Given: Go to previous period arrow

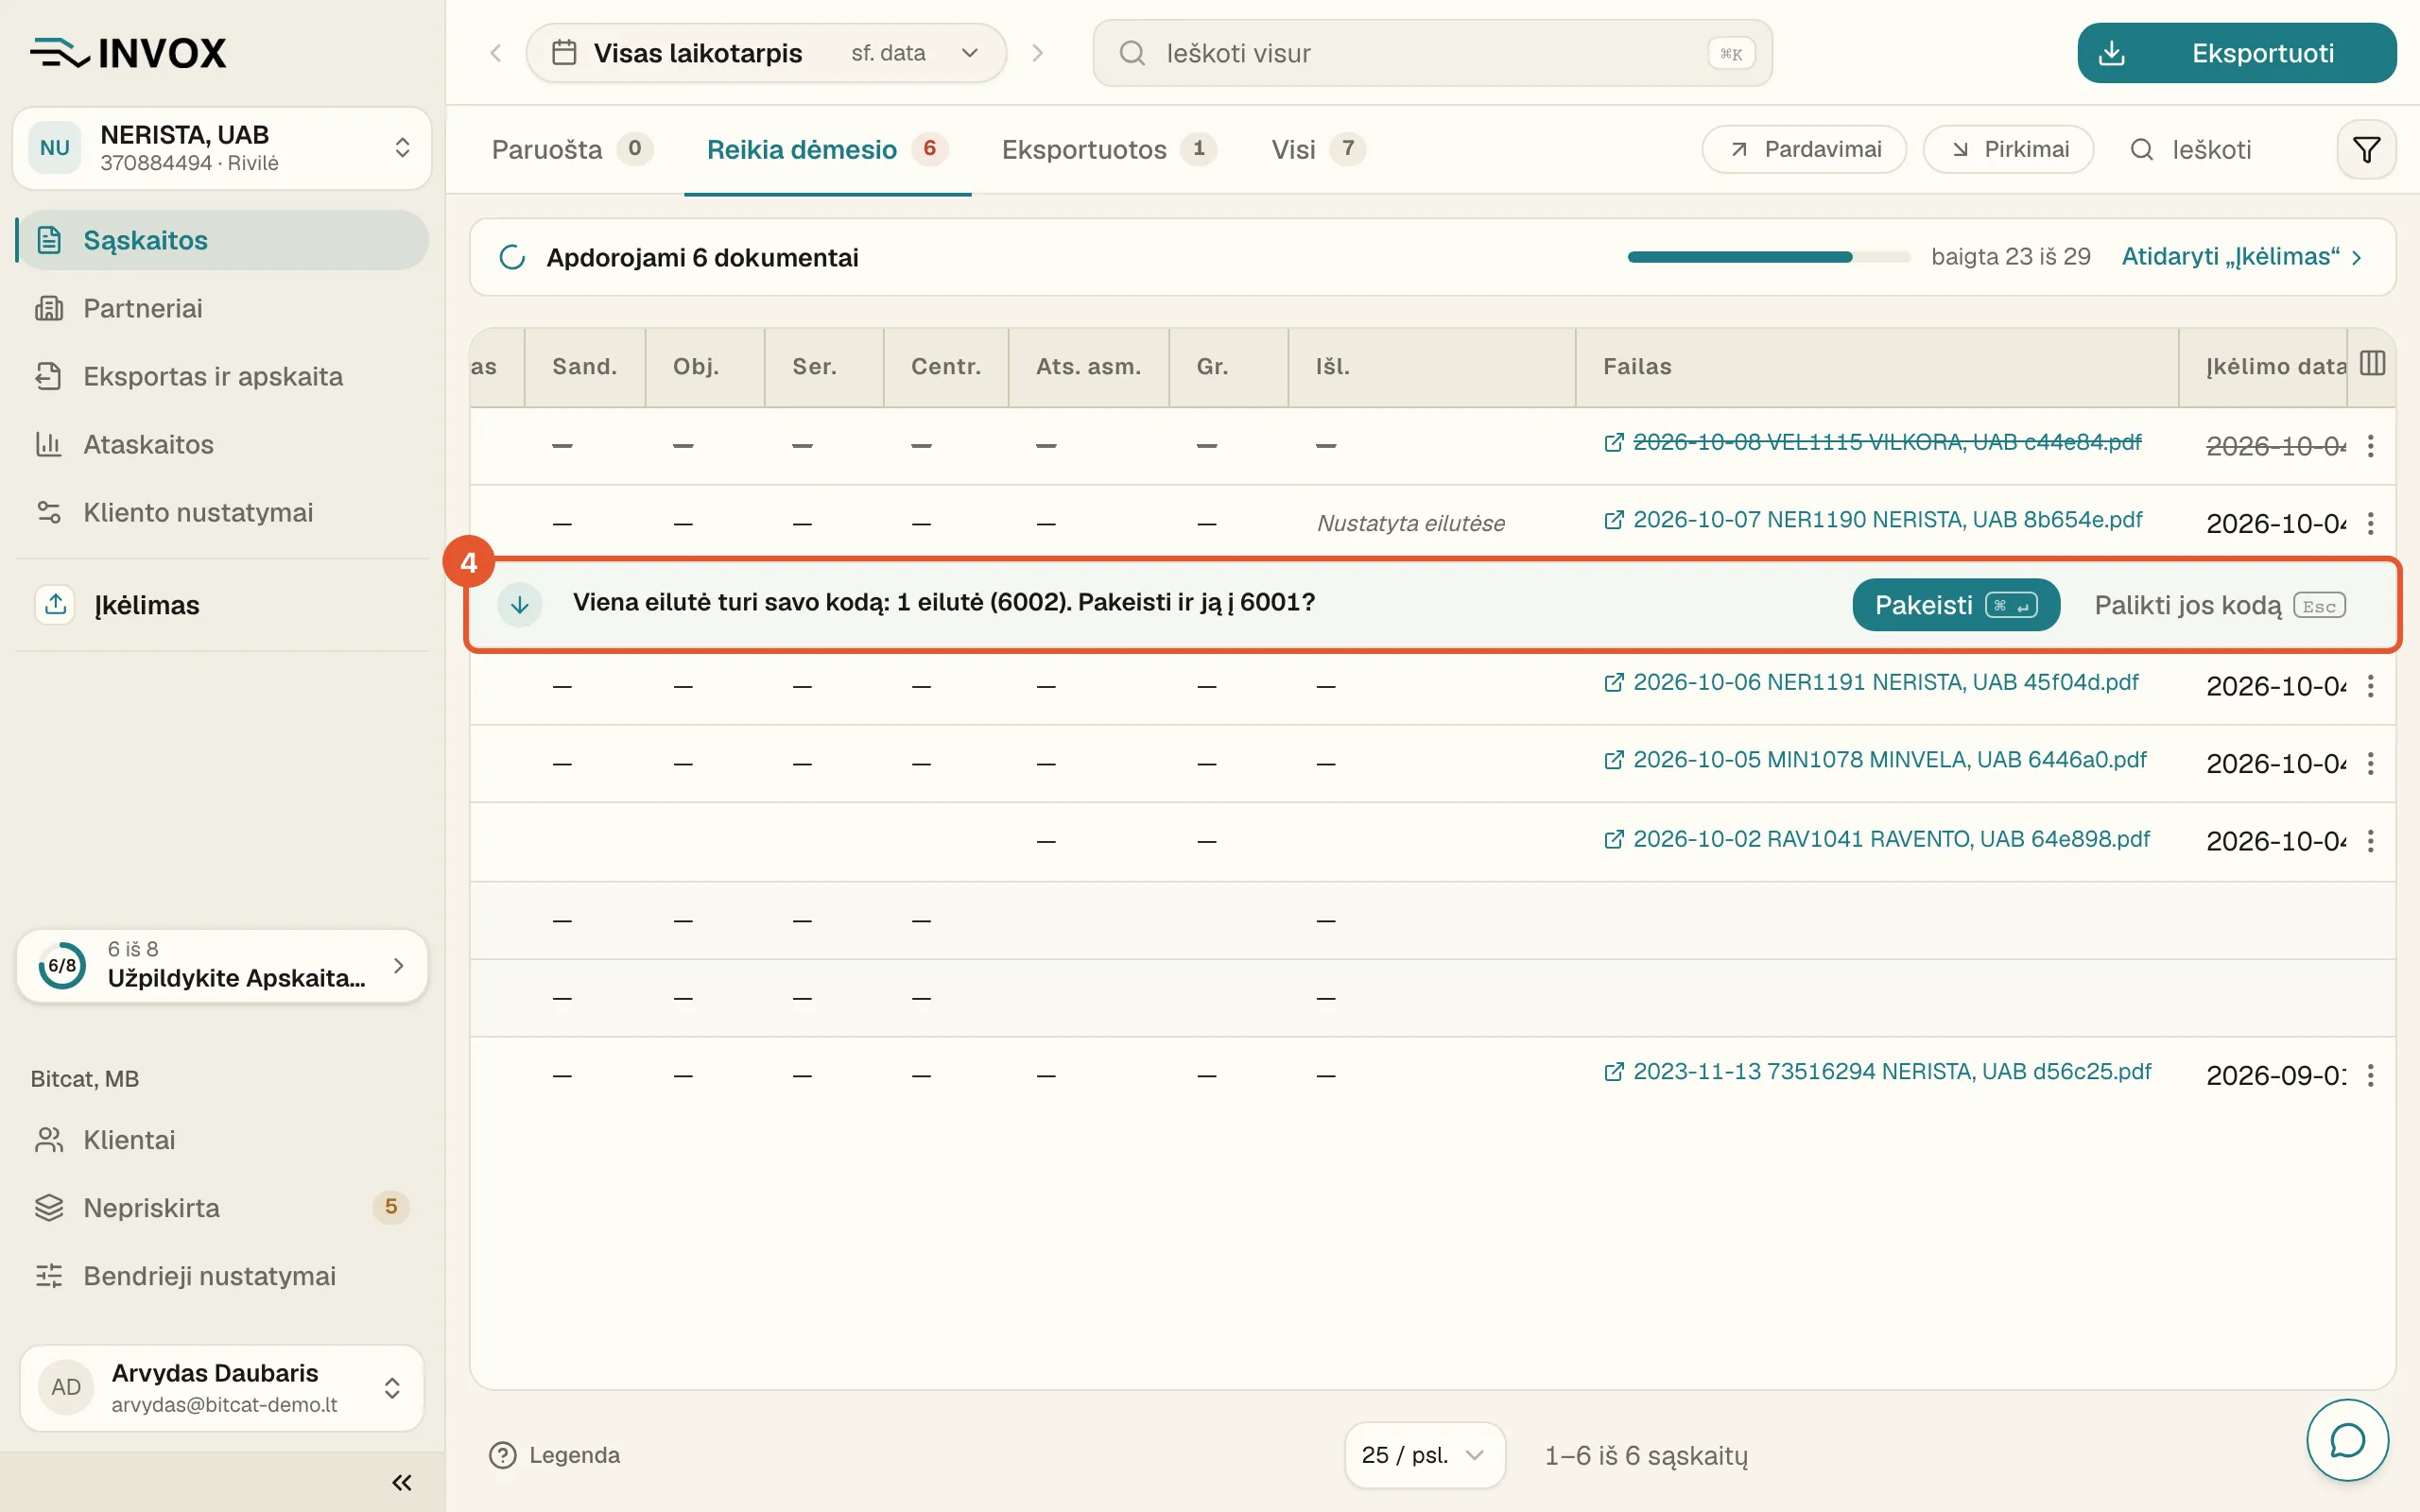Looking at the screenshot, I should pos(495,53).
